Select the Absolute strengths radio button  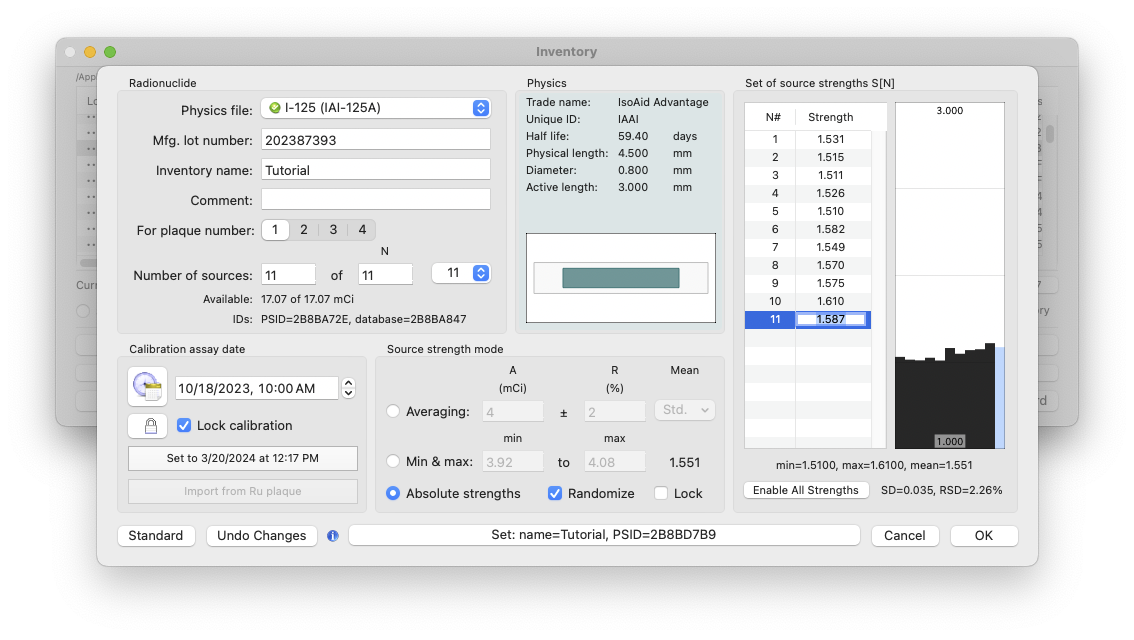(x=393, y=493)
